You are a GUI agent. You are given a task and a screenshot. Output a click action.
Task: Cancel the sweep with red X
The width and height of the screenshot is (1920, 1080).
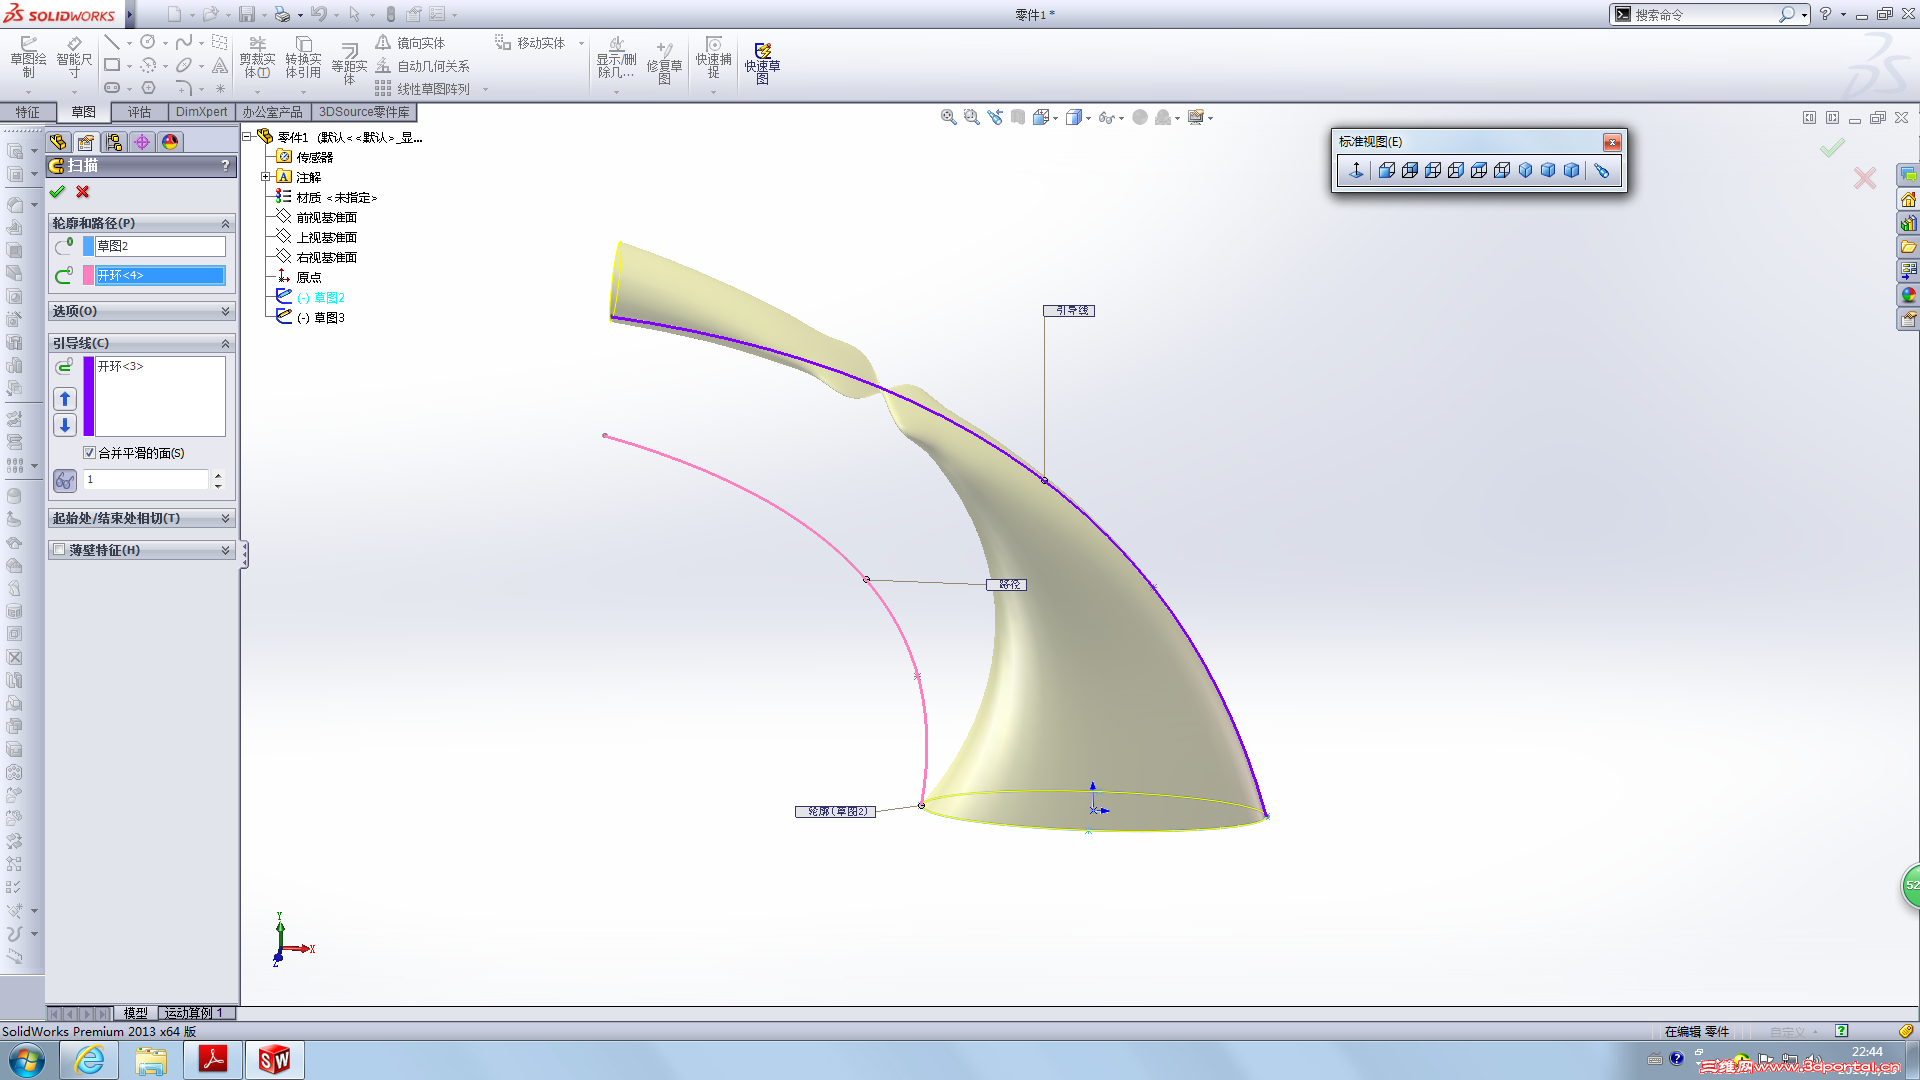tap(83, 192)
